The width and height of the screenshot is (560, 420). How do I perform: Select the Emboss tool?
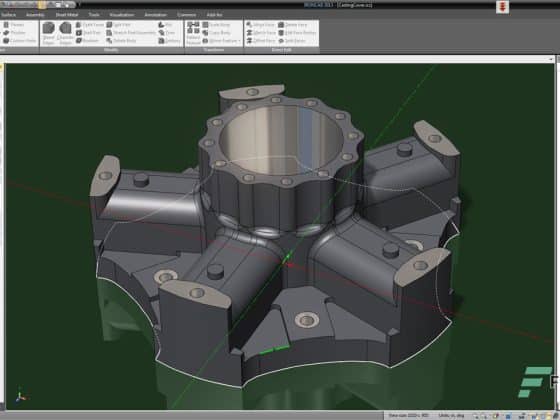coord(170,41)
